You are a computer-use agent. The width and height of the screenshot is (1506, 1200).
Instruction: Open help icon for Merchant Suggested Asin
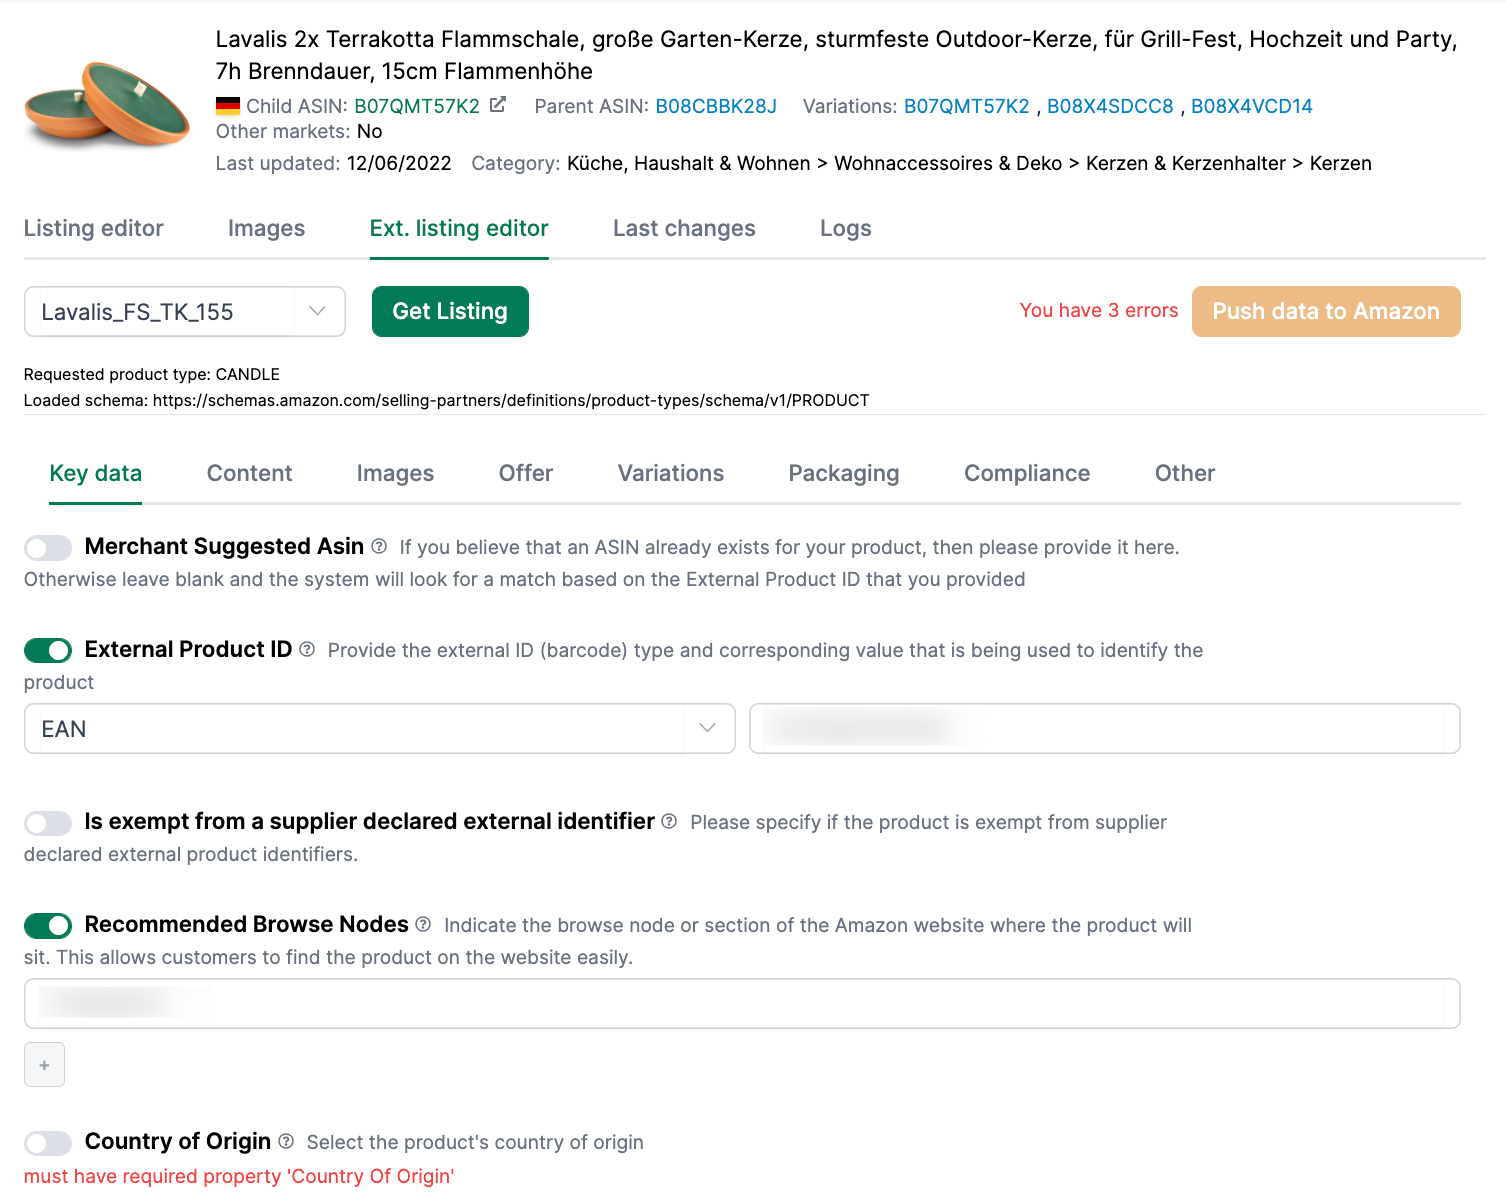pos(379,546)
